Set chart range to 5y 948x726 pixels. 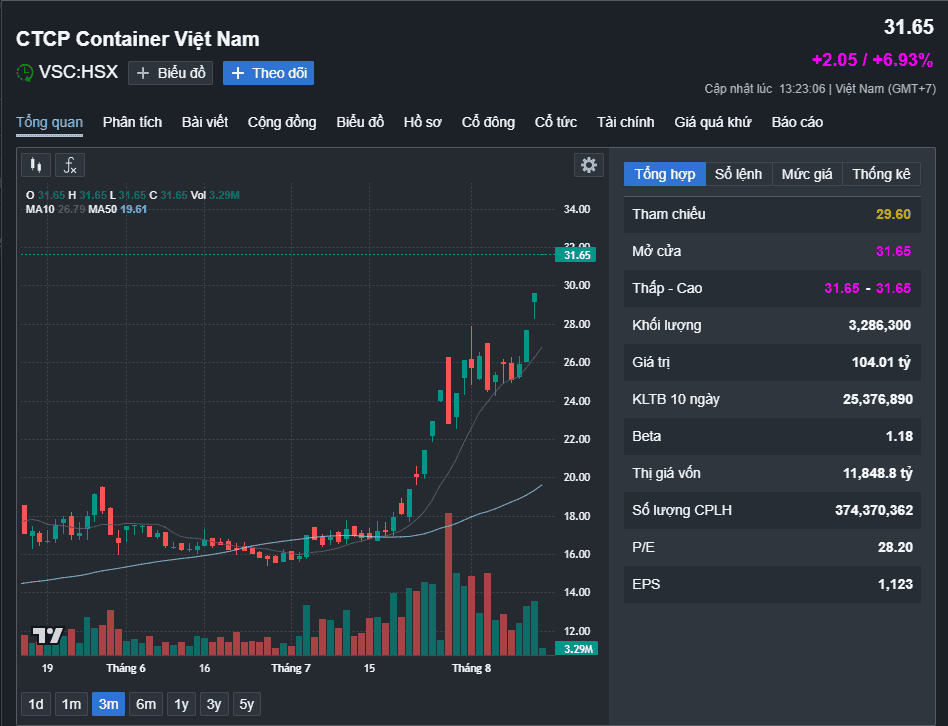(247, 704)
